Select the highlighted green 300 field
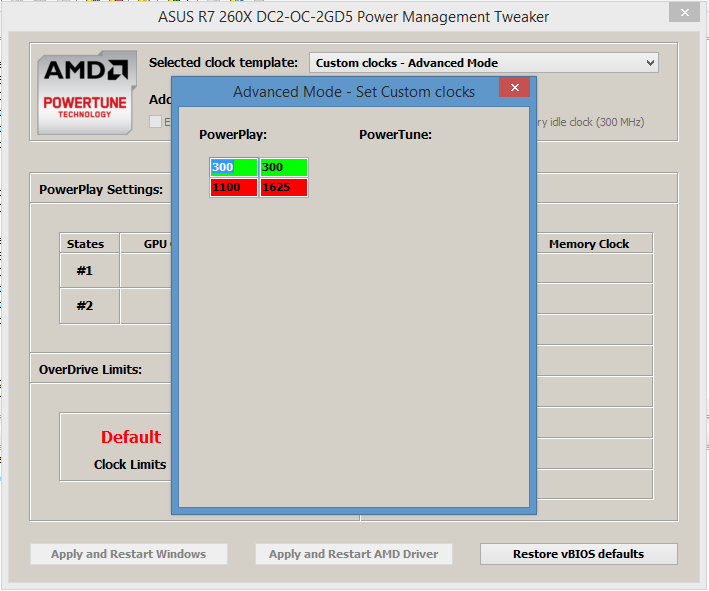709x591 pixels. point(234,167)
